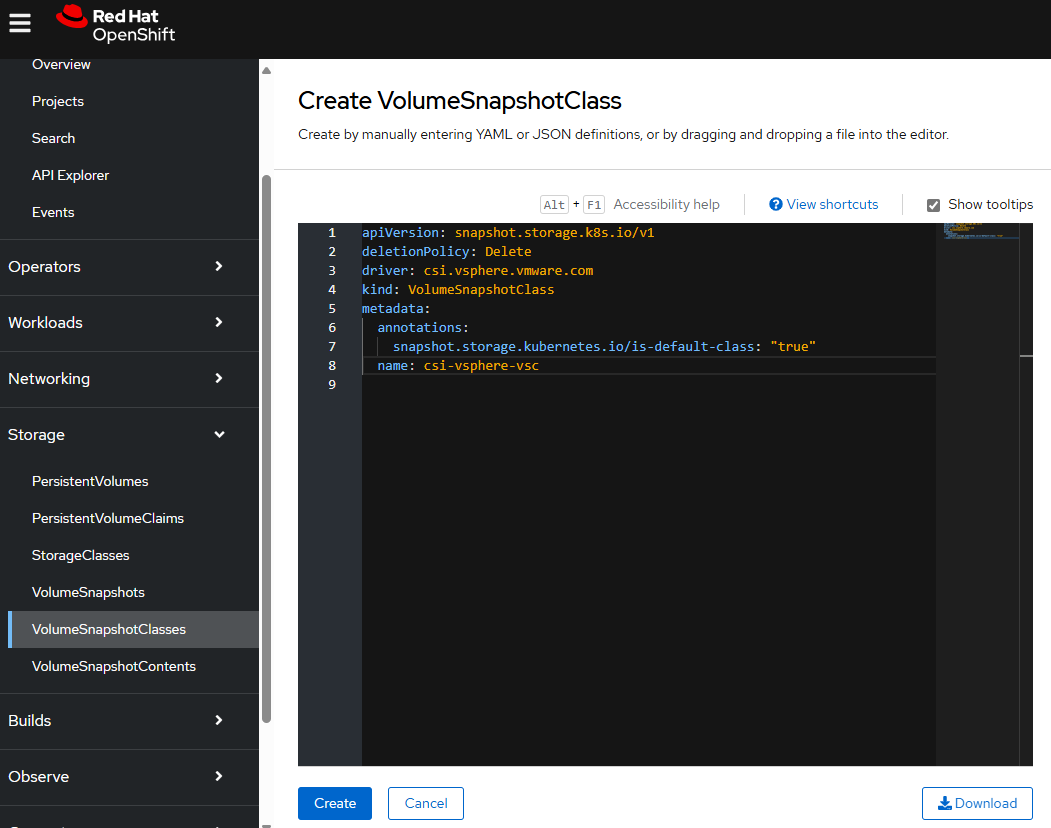Open the View shortcuts link
Image resolution: width=1051 pixels, height=828 pixels.
pyautogui.click(x=832, y=204)
